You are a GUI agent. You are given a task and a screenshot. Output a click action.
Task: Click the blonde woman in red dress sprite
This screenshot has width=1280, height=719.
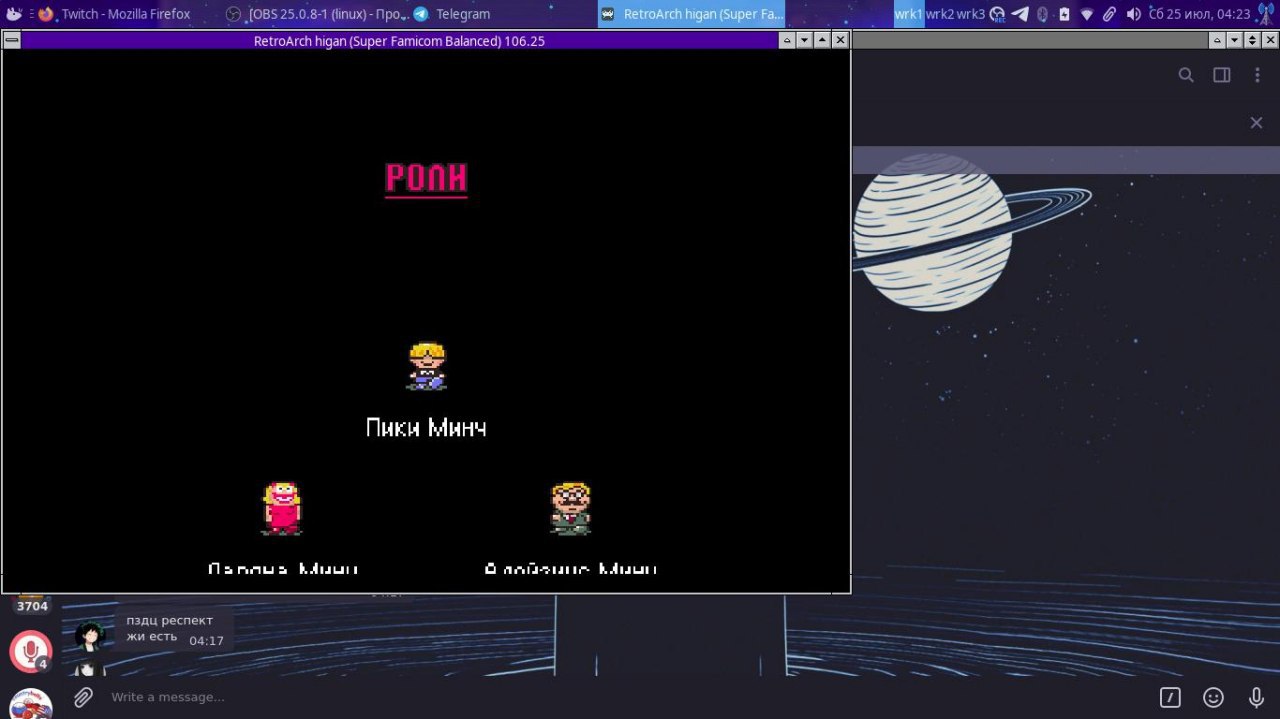click(x=282, y=508)
